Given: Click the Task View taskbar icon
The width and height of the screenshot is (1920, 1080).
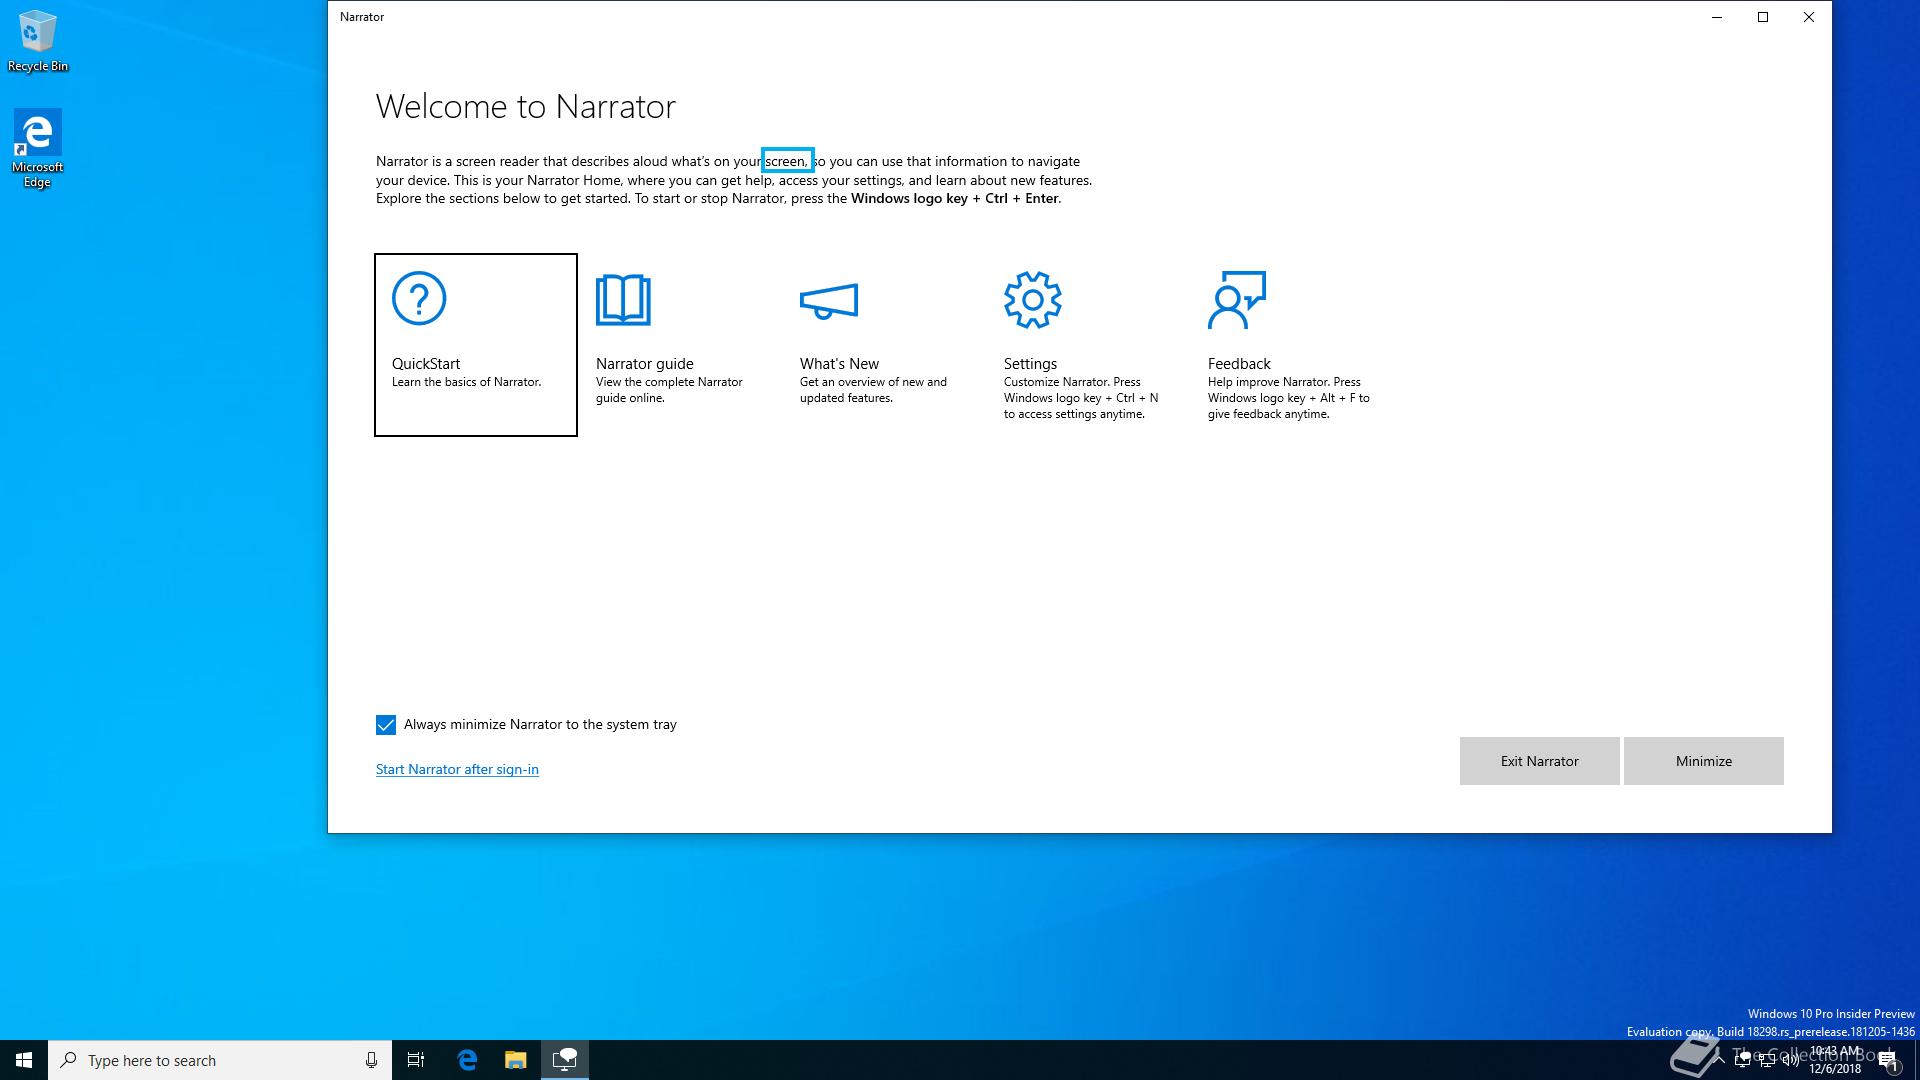Looking at the screenshot, I should tap(416, 1060).
